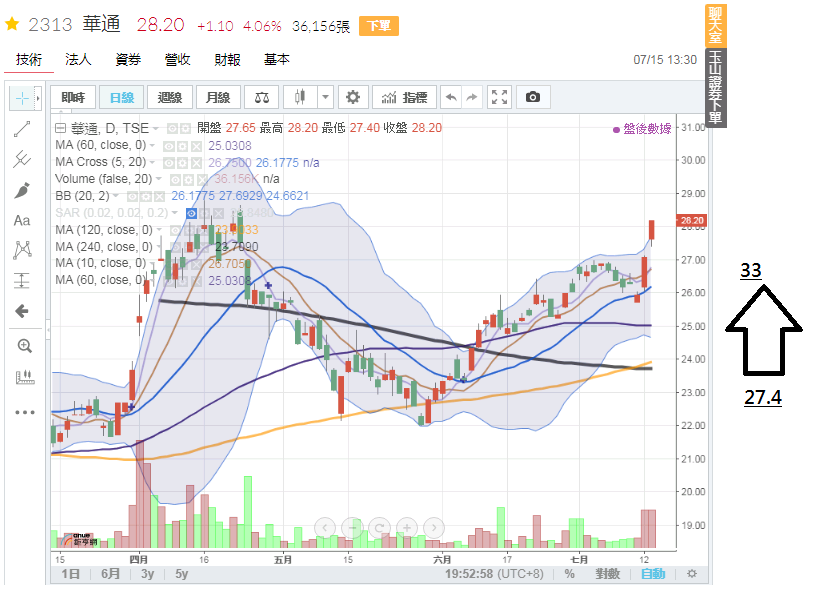Take a chart snapshot with camera icon
The image size is (830, 600).
tap(533, 97)
